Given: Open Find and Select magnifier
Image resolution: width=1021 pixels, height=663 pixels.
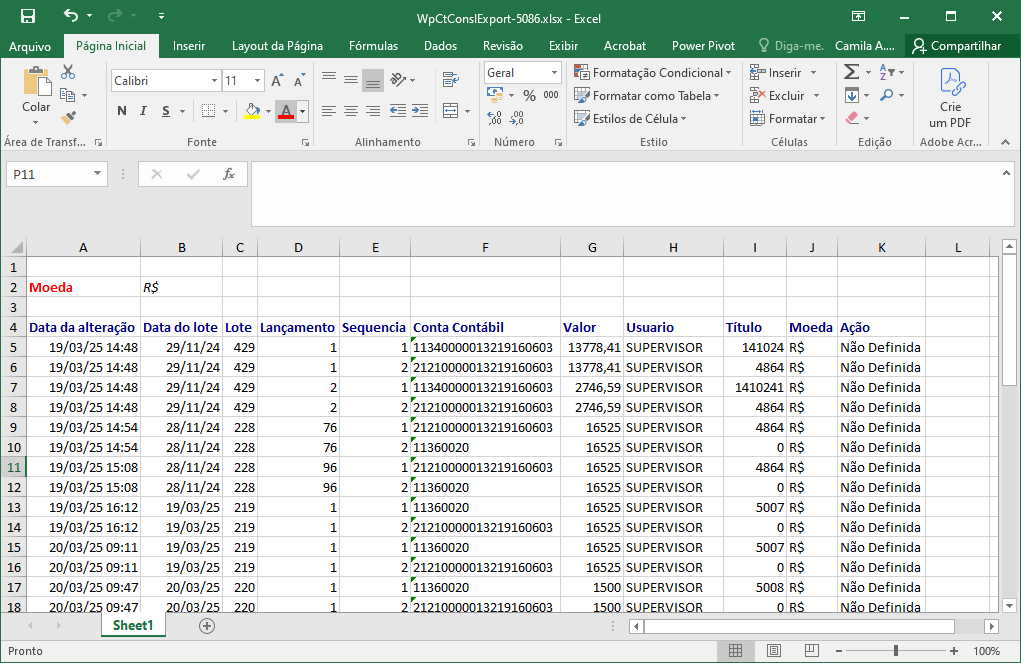Looking at the screenshot, I should [x=886, y=95].
